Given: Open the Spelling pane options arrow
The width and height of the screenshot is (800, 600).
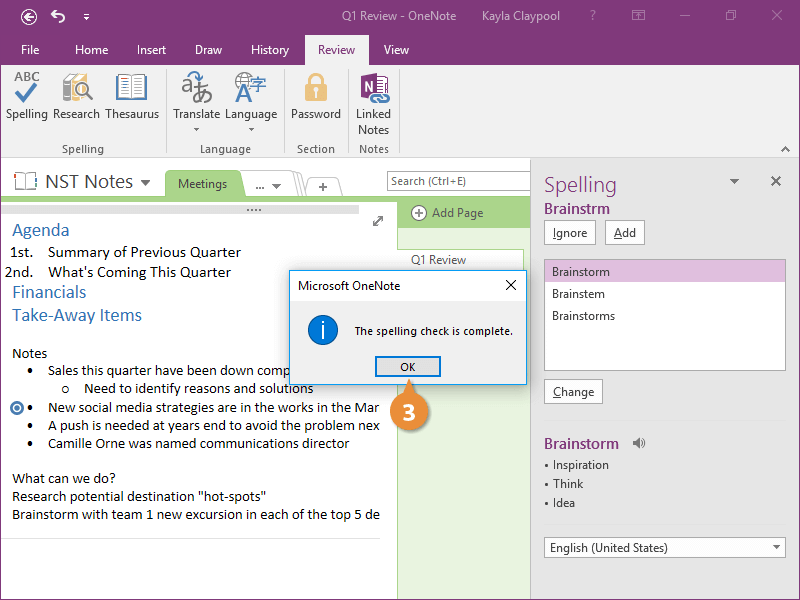Looking at the screenshot, I should tap(734, 182).
